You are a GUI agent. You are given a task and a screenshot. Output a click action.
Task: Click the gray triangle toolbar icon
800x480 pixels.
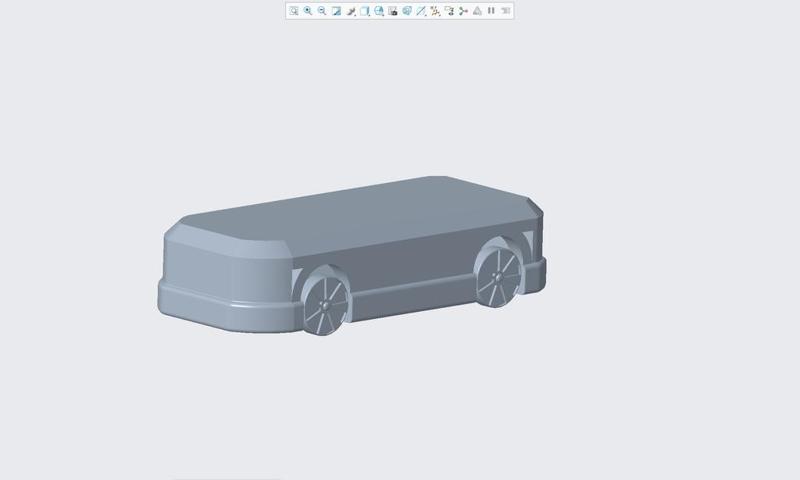coord(477,11)
